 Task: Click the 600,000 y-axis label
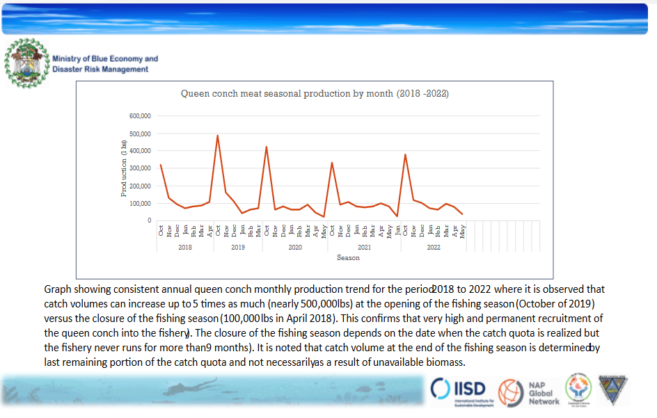pos(138,115)
